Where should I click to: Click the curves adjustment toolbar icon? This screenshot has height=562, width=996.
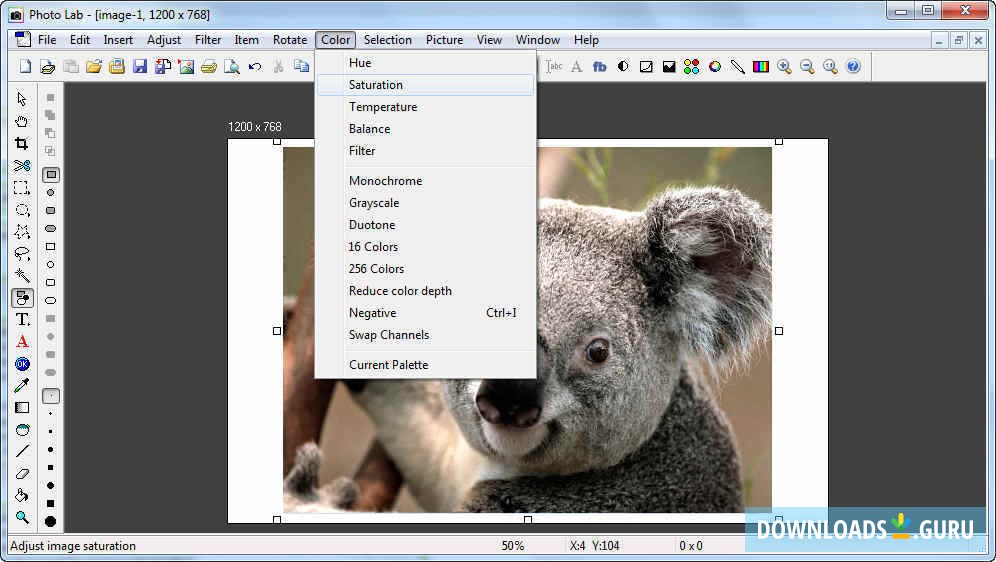[646, 66]
